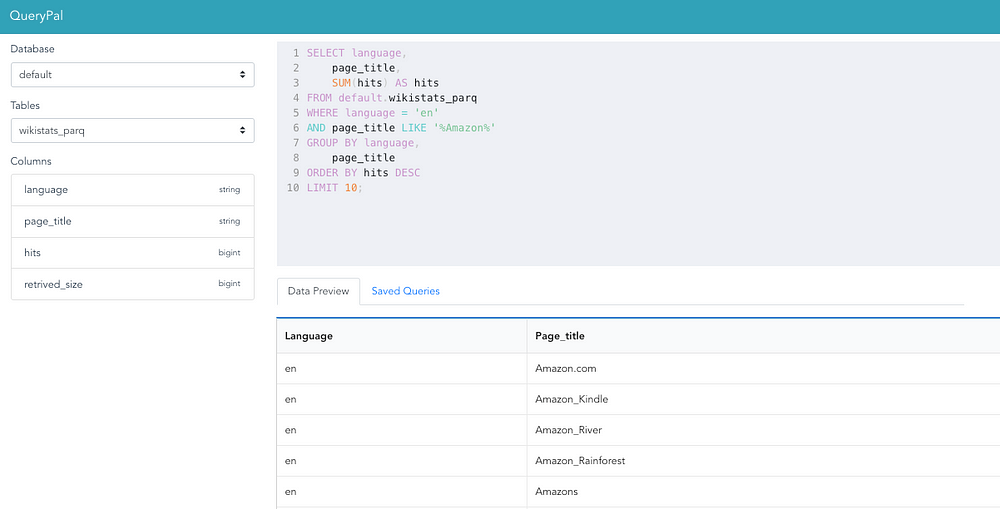Click line number 10 in editor gutter

pyautogui.click(x=293, y=188)
